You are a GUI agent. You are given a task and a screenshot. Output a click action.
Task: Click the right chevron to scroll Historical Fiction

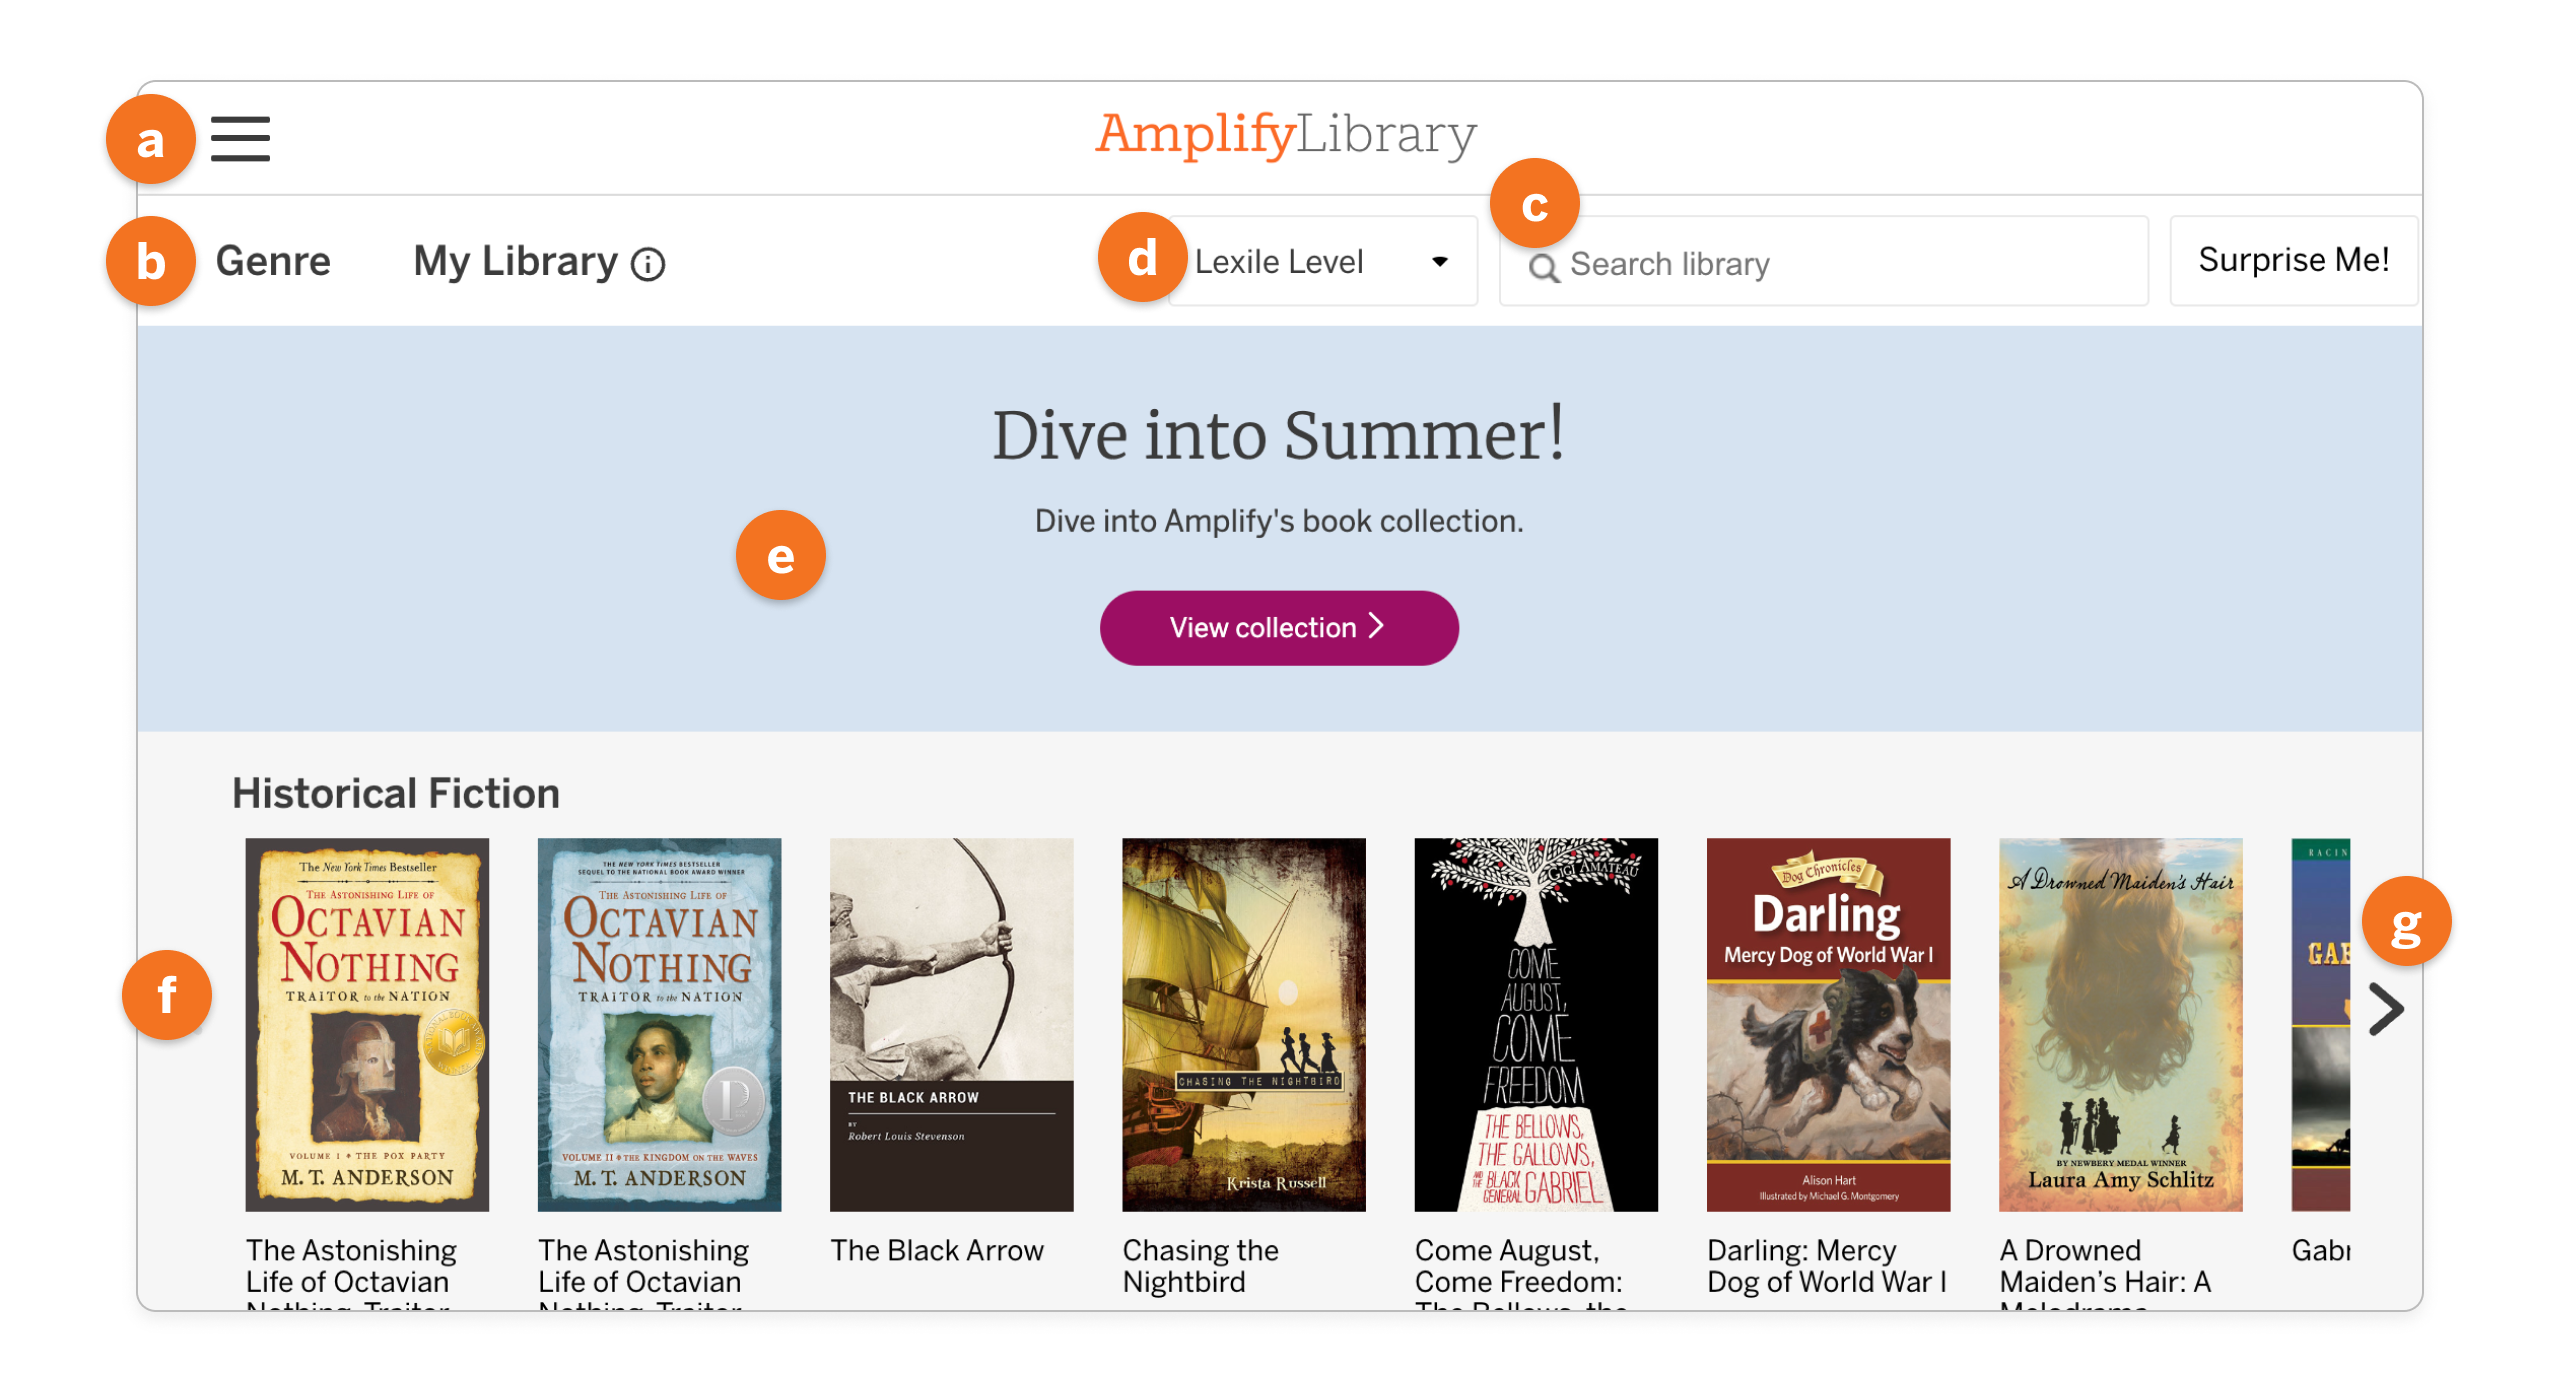[x=2387, y=1010]
